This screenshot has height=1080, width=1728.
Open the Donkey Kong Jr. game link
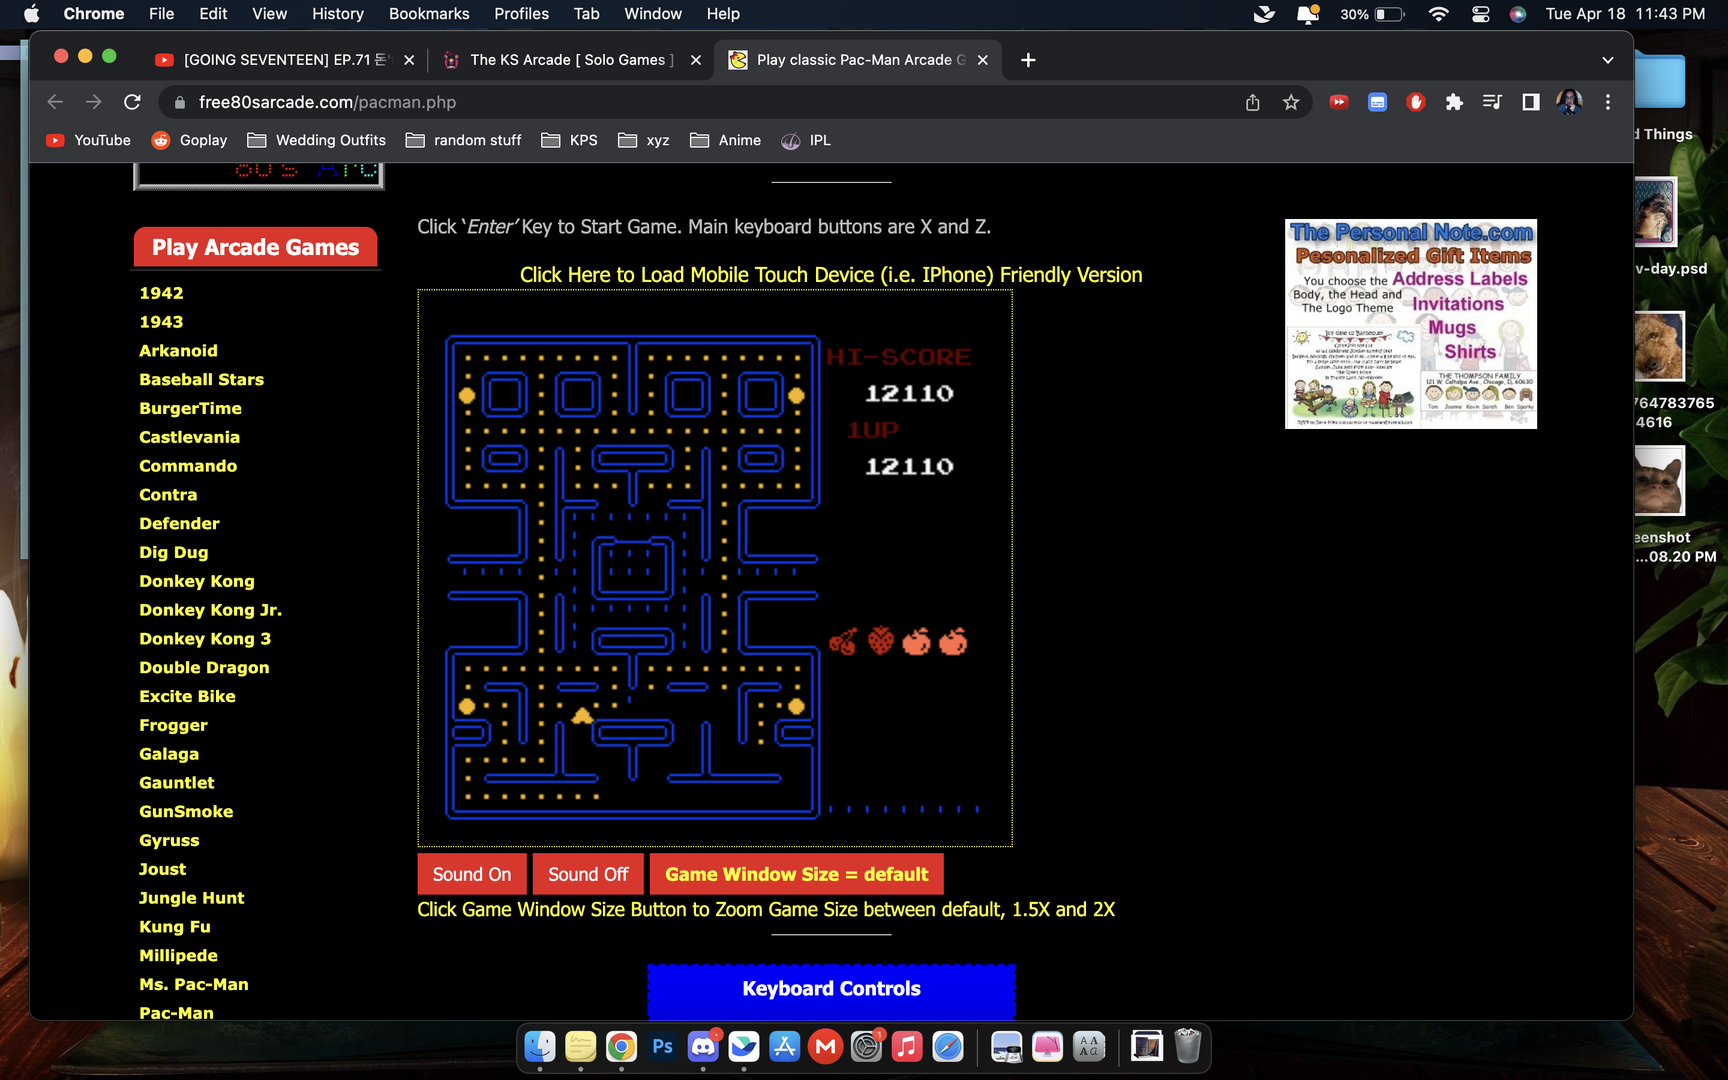(210, 610)
